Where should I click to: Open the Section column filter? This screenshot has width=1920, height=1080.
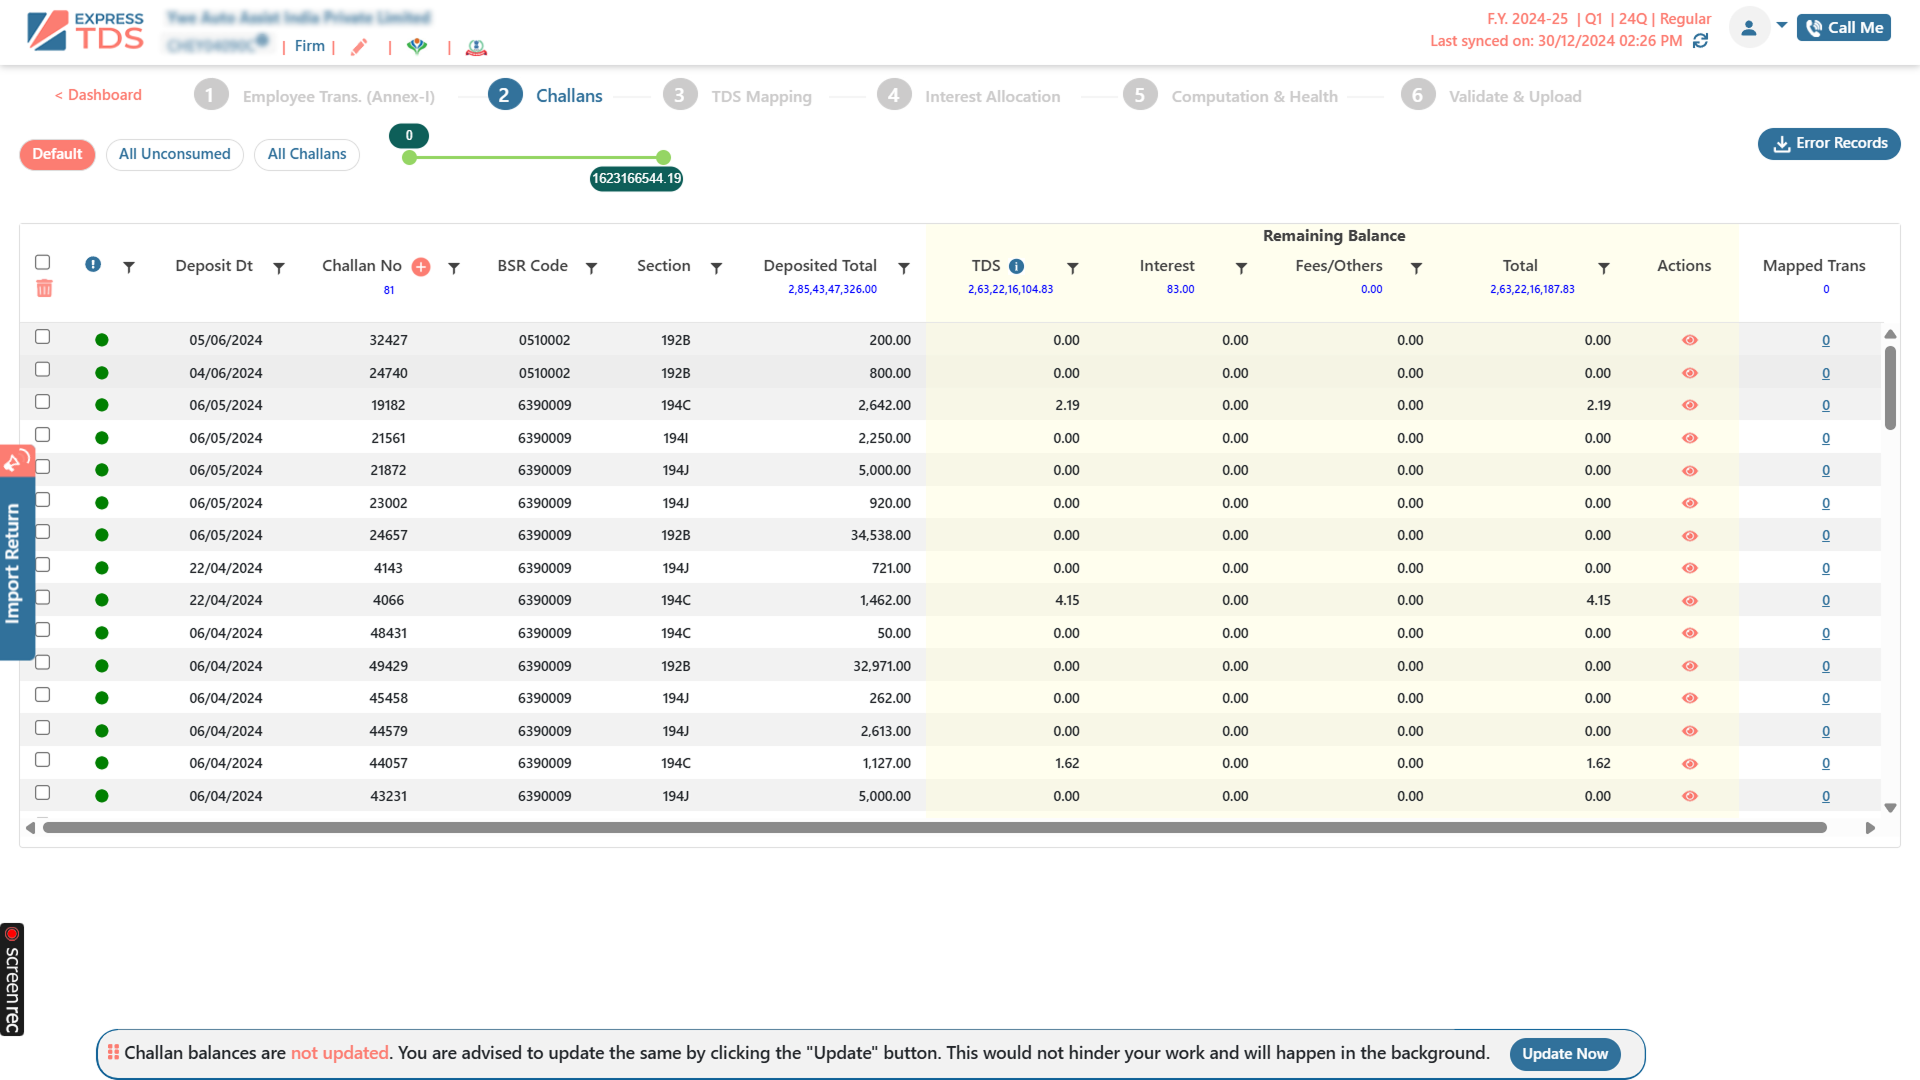716,268
